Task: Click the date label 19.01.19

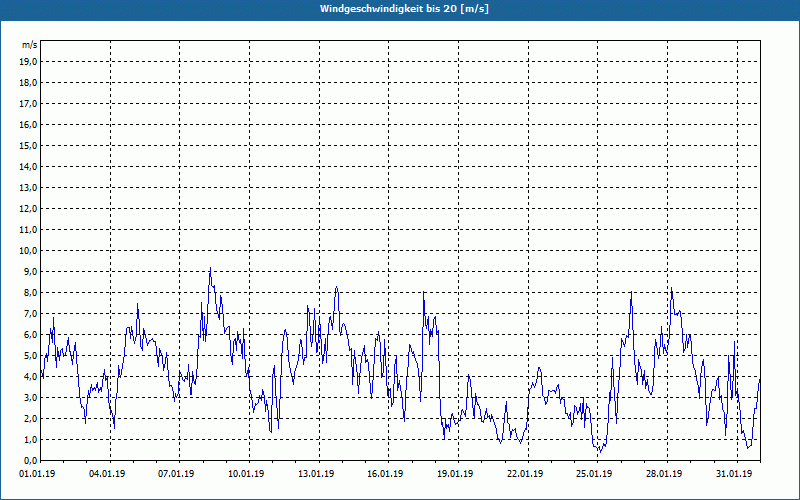Action: (455, 474)
